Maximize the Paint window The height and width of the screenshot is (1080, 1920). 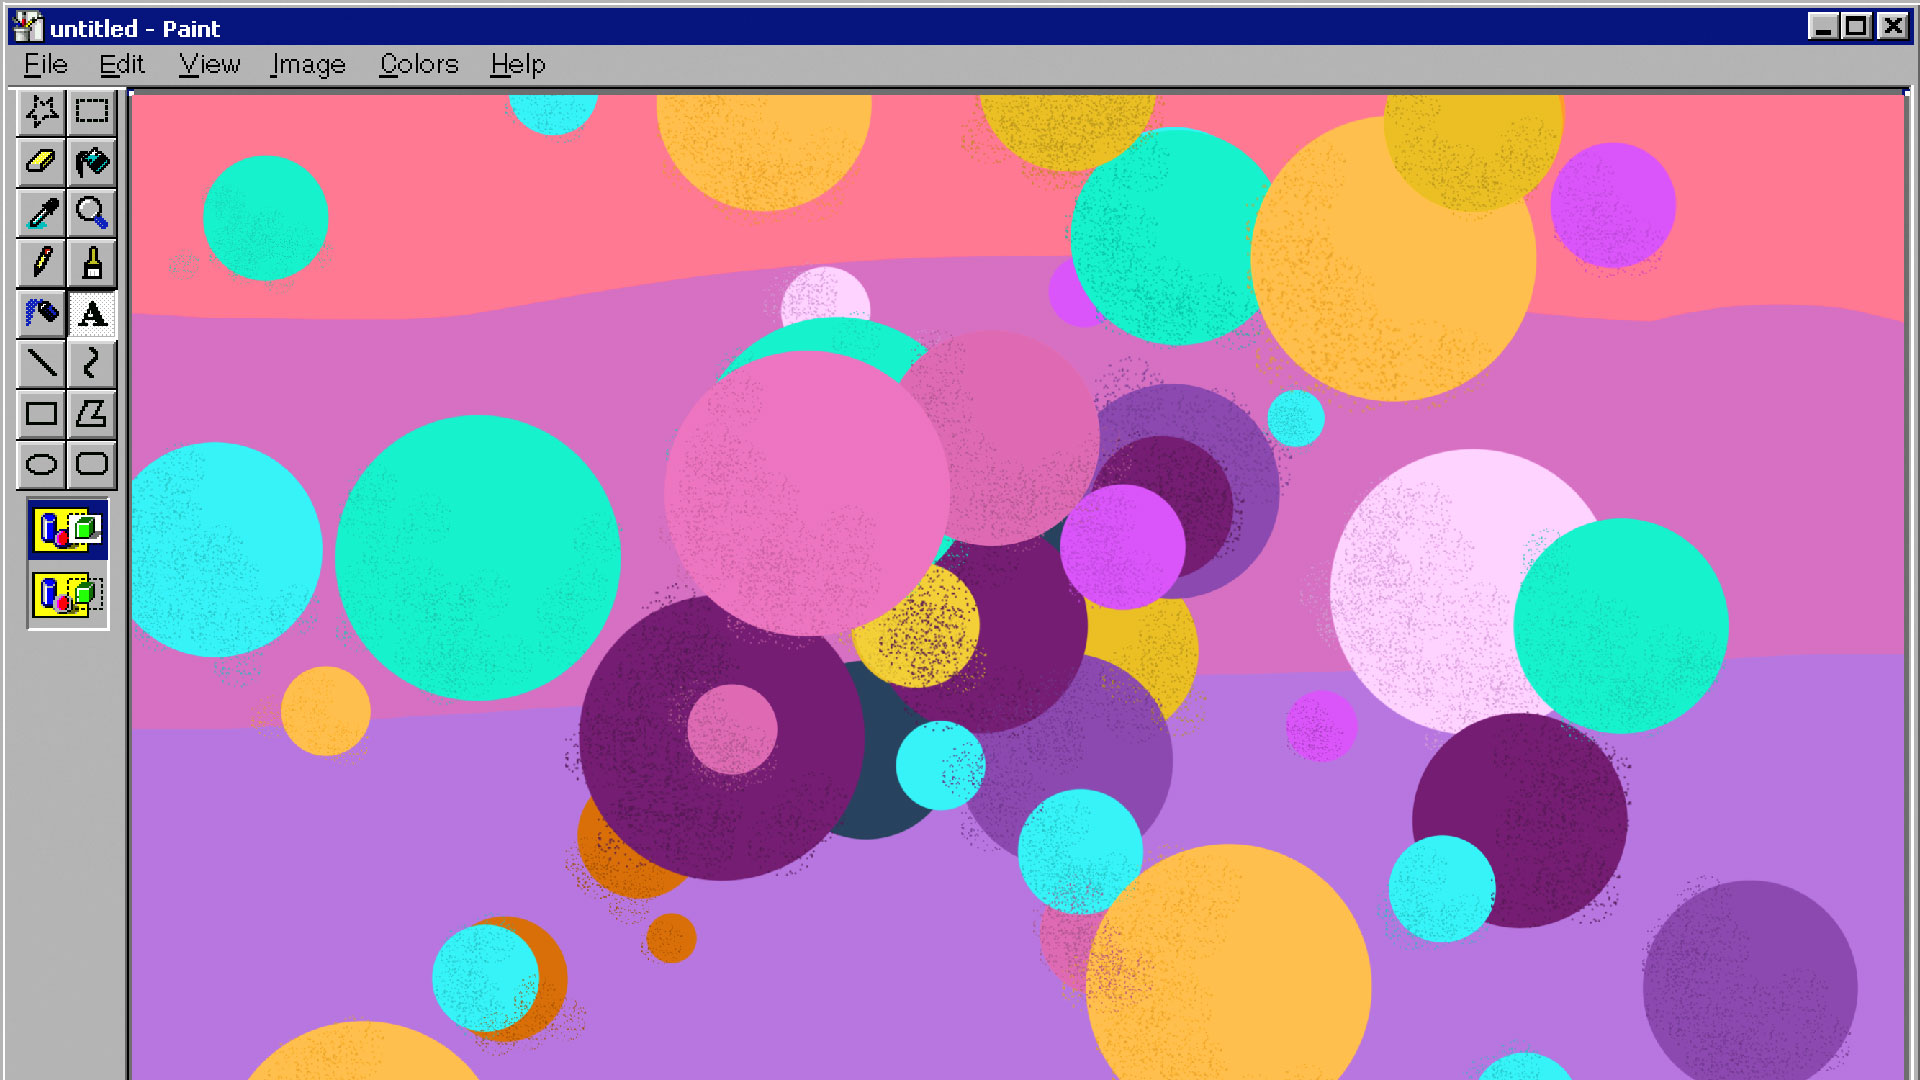pyautogui.click(x=1857, y=27)
